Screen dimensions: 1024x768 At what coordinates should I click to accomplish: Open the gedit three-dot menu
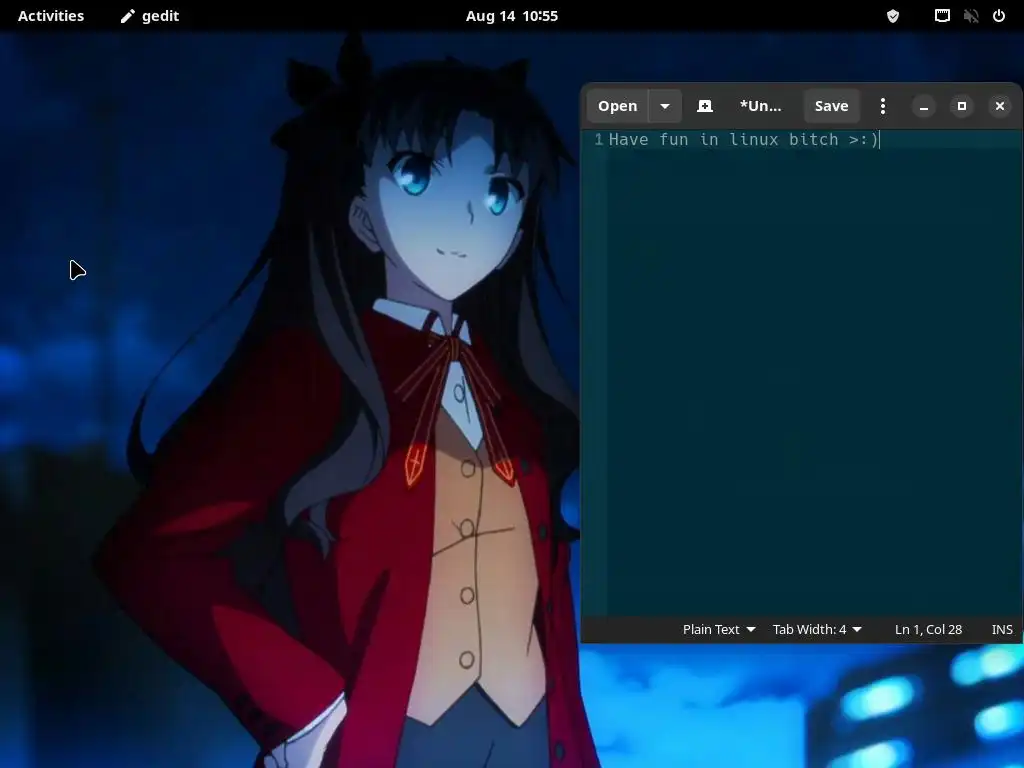tap(883, 106)
